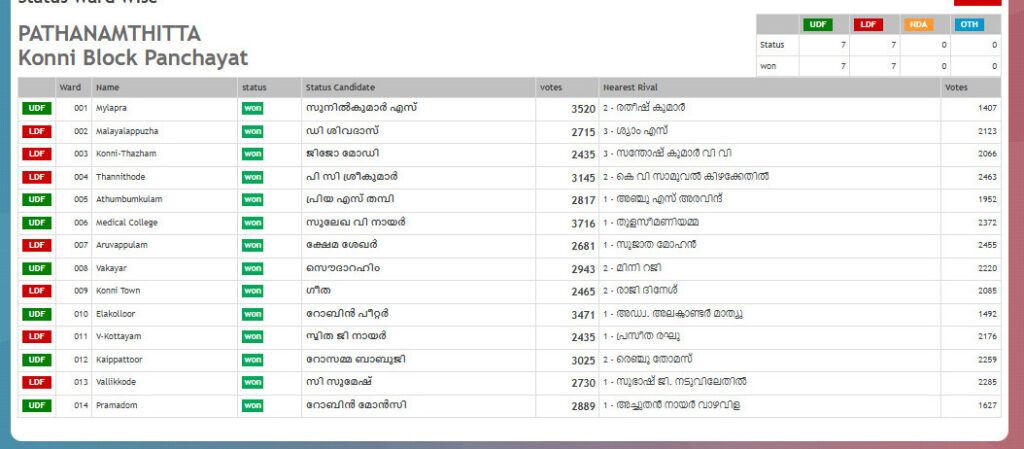Click the UDF badge beside Pramadom ward
1024x449 pixels.
point(37,405)
